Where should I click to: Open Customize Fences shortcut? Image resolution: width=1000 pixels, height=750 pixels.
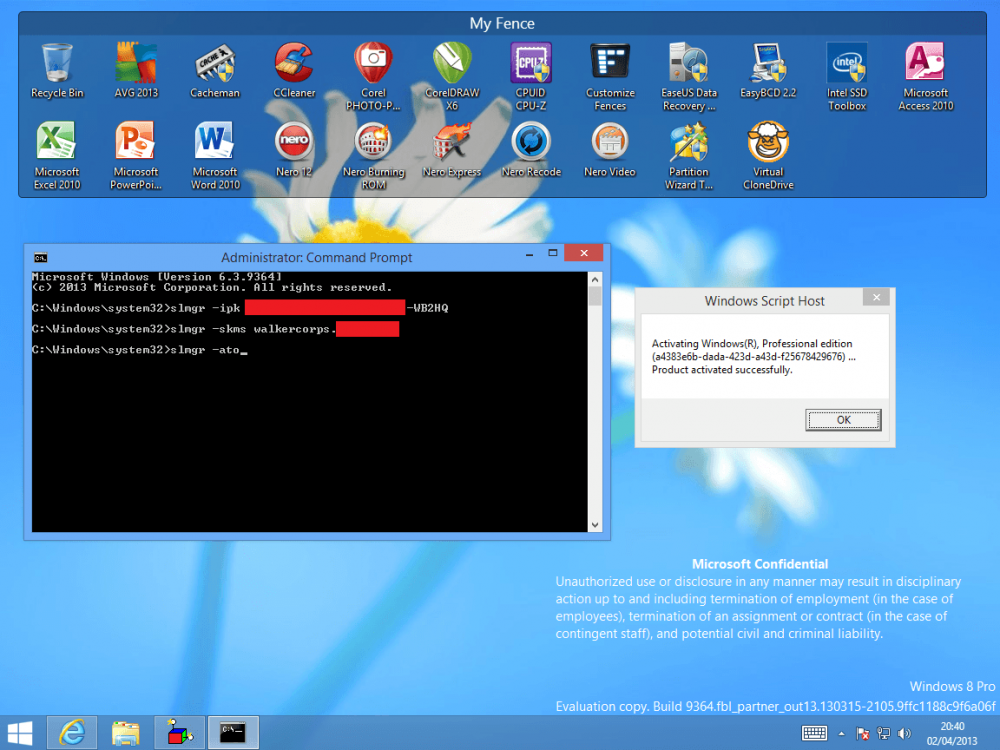coord(610,77)
